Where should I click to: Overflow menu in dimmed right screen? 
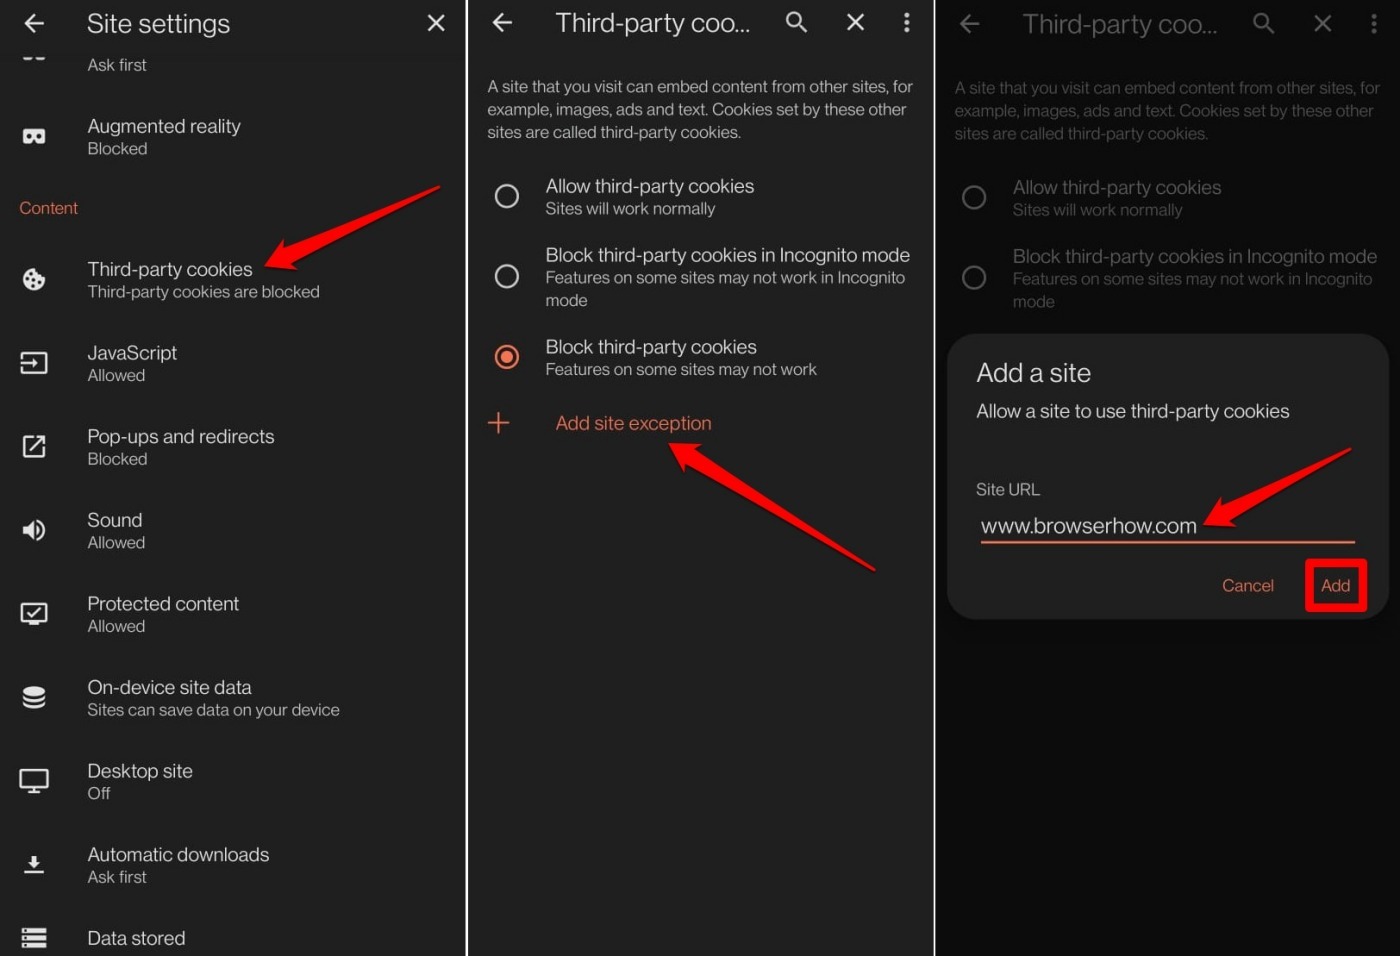(x=1374, y=23)
